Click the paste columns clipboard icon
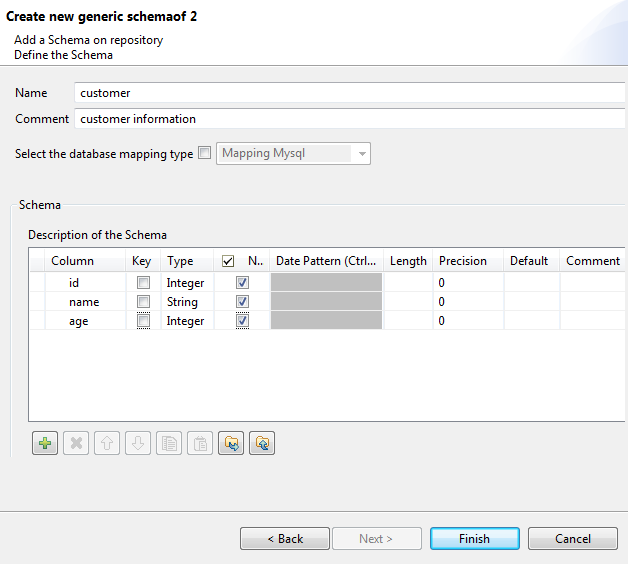628x564 pixels. pos(200,443)
